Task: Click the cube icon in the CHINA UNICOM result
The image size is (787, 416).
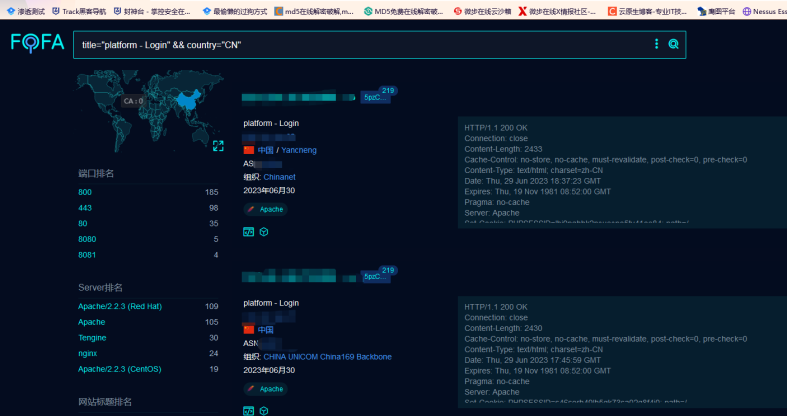Action: pyautogui.click(x=264, y=411)
